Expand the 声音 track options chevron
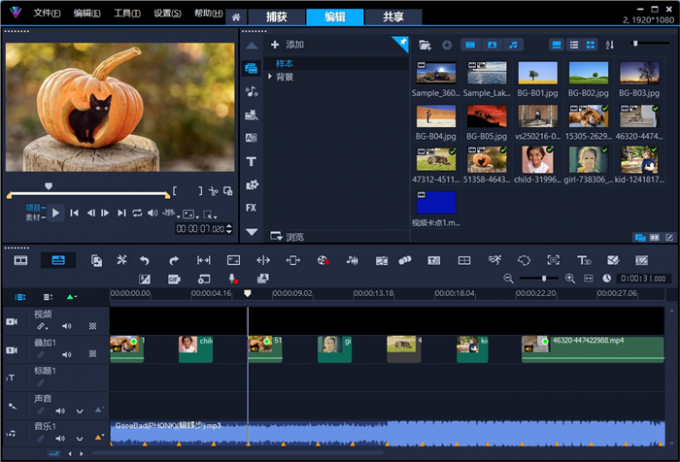 tap(79, 411)
